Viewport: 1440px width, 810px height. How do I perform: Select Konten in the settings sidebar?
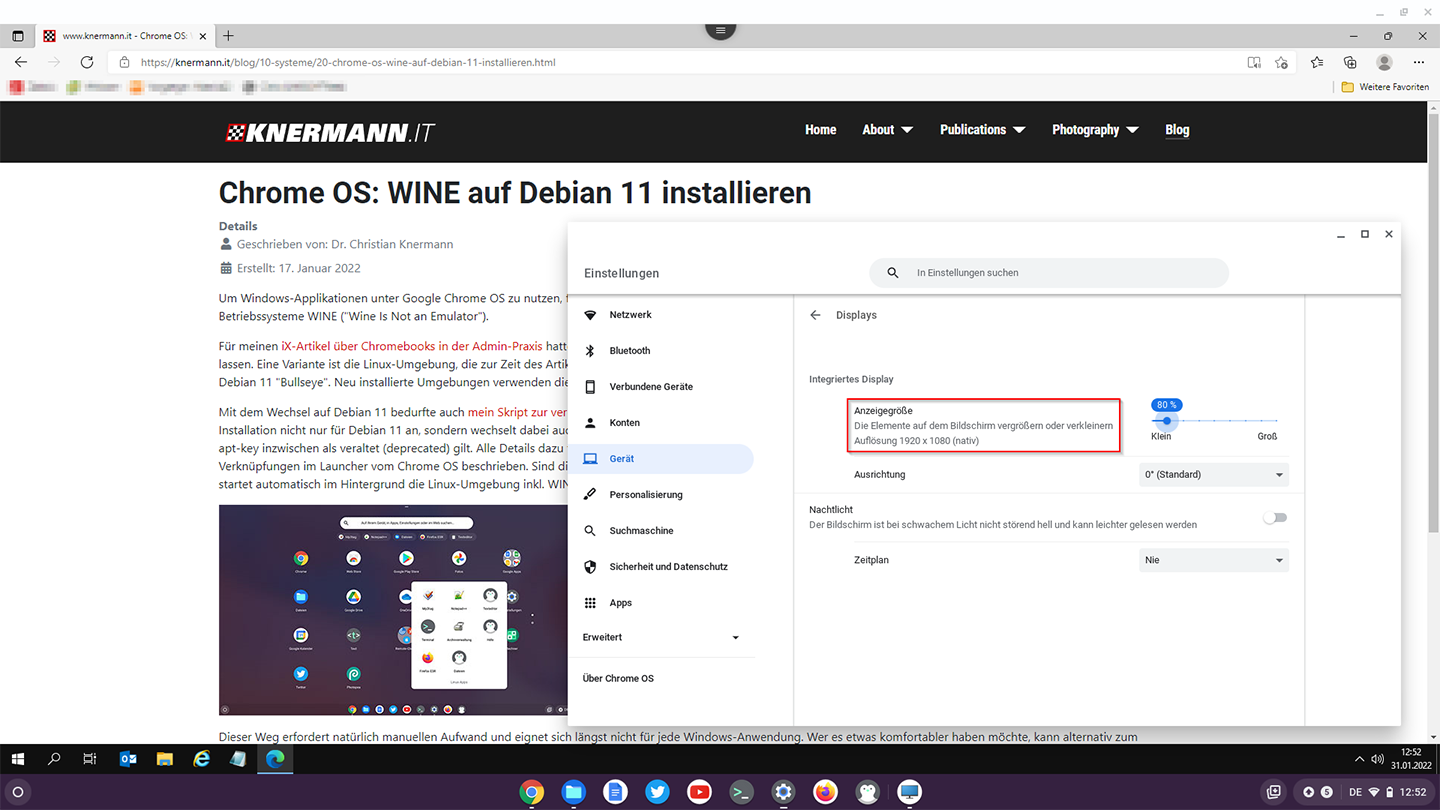point(661,423)
